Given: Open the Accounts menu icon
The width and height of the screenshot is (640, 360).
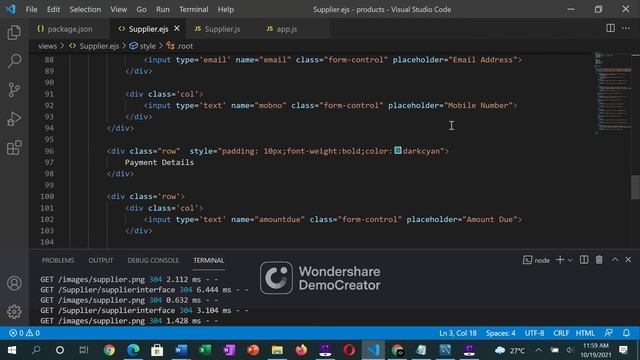Looking at the screenshot, I should point(14,283).
